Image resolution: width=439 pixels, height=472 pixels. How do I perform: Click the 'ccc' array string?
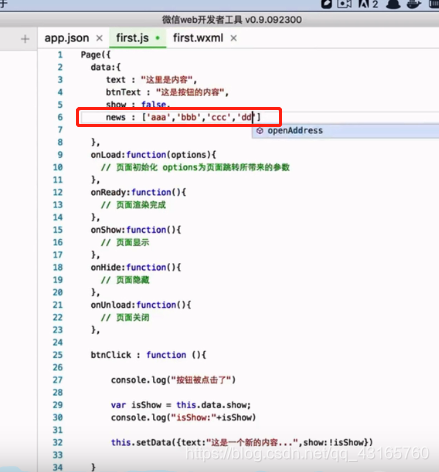[219, 117]
